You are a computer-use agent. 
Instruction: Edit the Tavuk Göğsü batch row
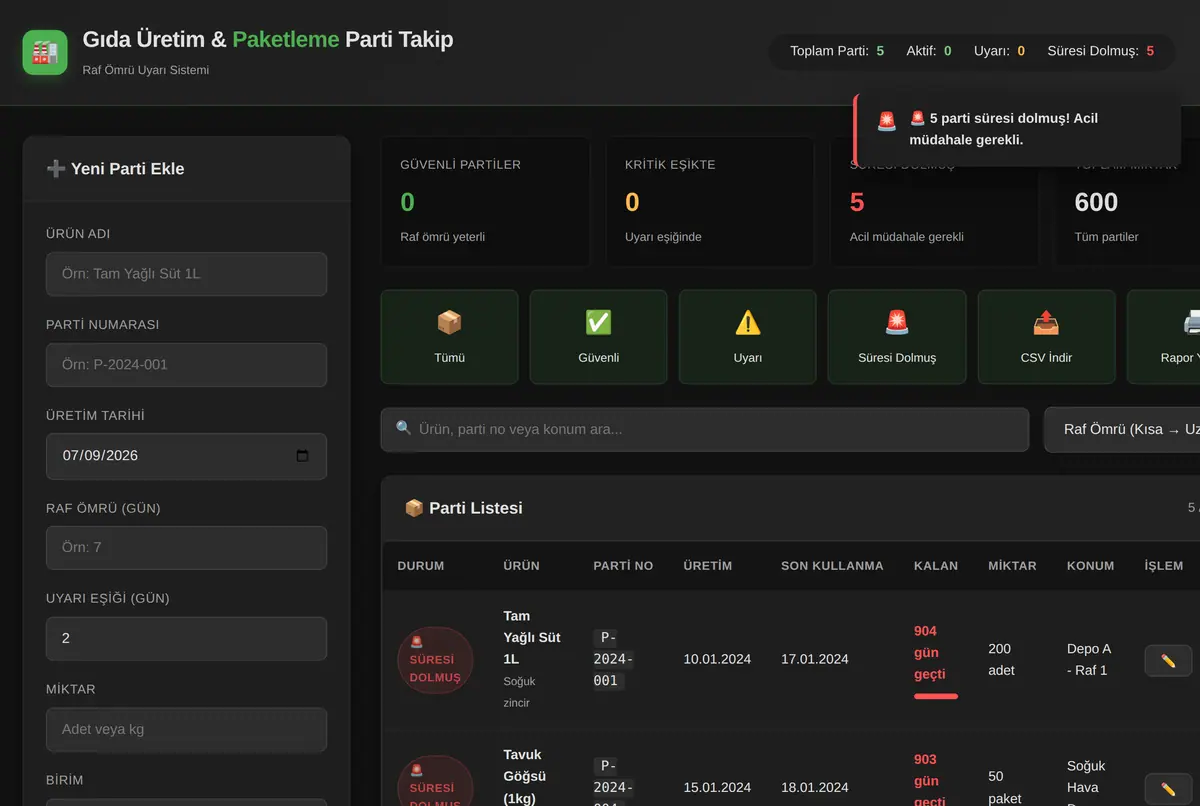click(1168, 788)
